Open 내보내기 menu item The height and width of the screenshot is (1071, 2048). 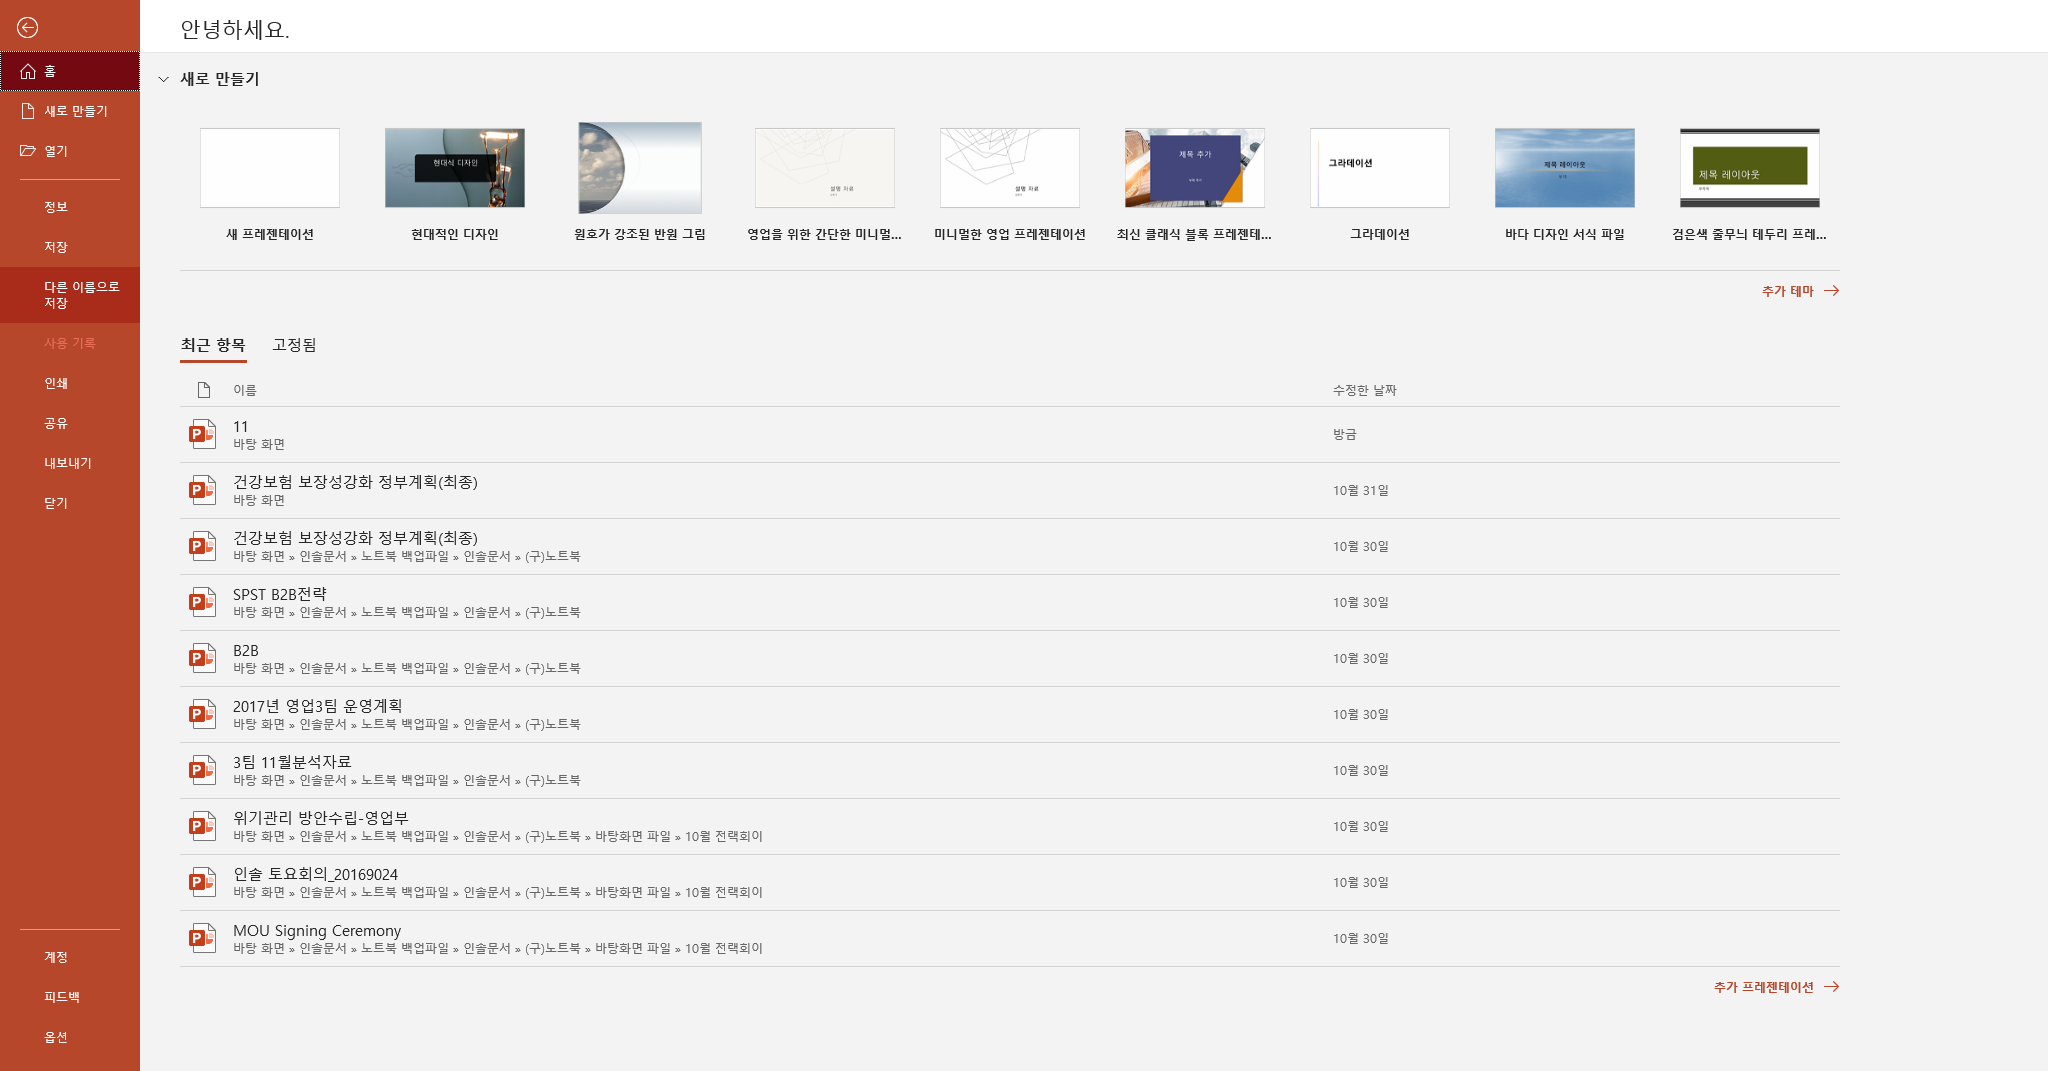[x=68, y=463]
